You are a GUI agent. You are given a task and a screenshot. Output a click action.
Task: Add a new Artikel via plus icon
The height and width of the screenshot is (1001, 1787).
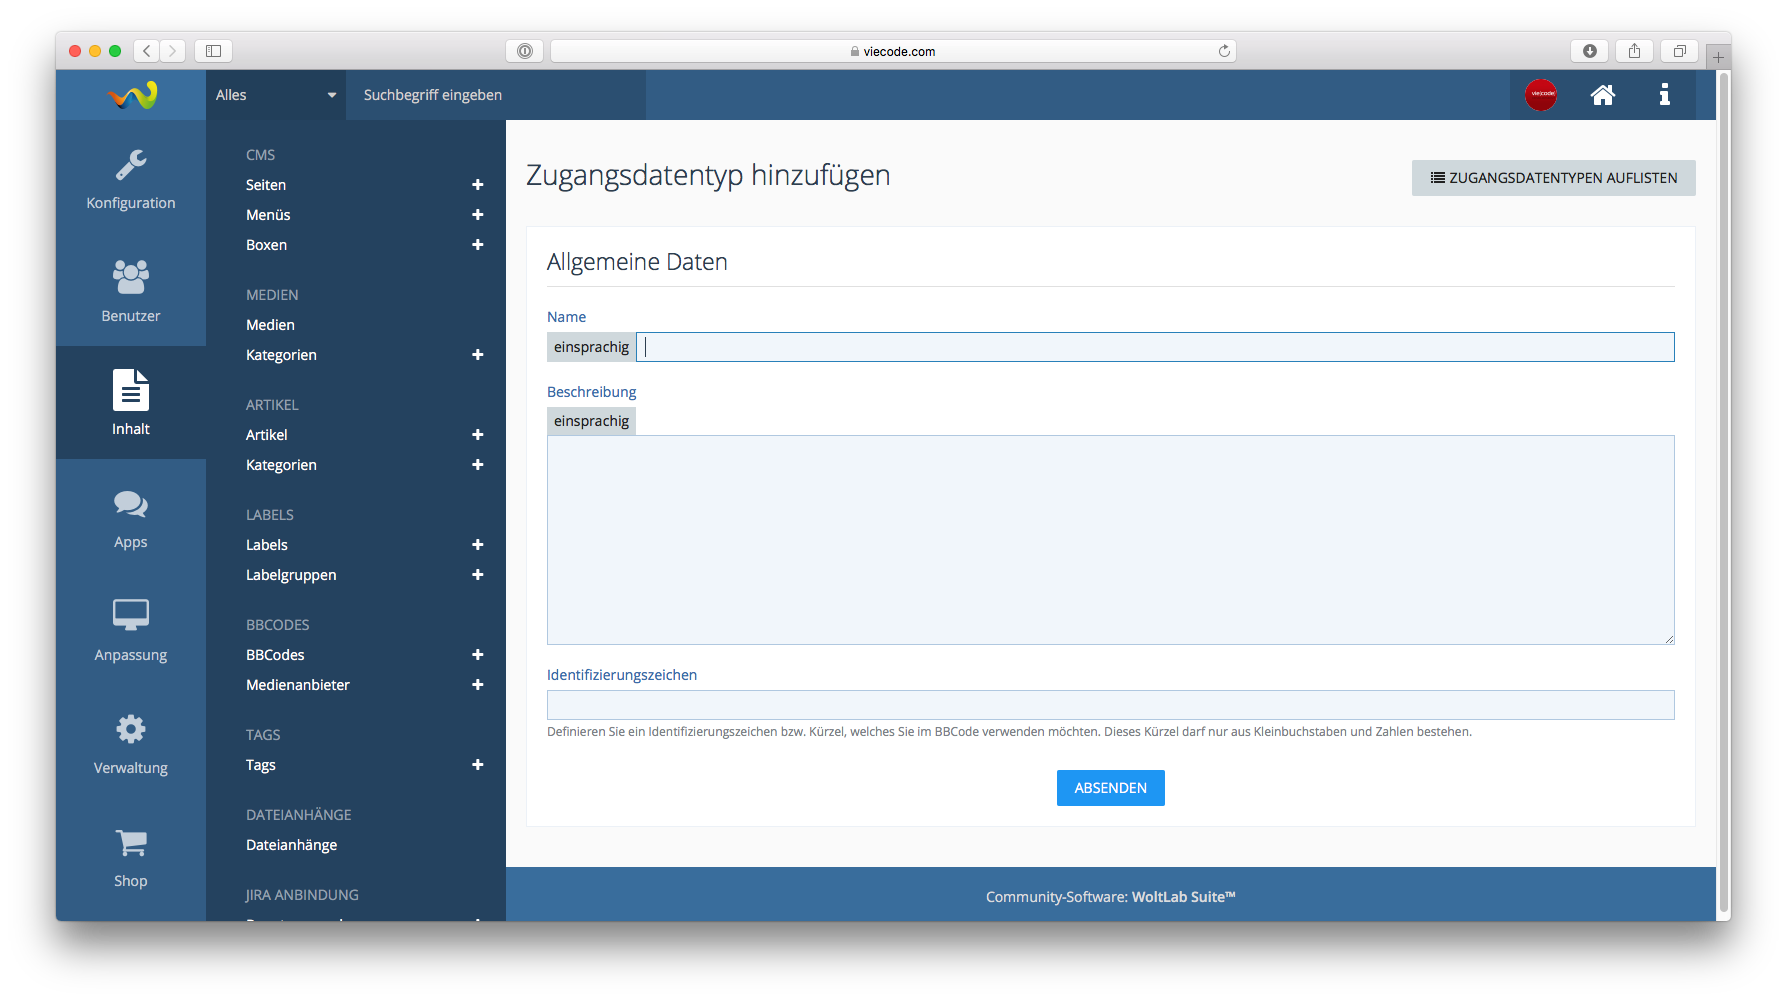(477, 435)
